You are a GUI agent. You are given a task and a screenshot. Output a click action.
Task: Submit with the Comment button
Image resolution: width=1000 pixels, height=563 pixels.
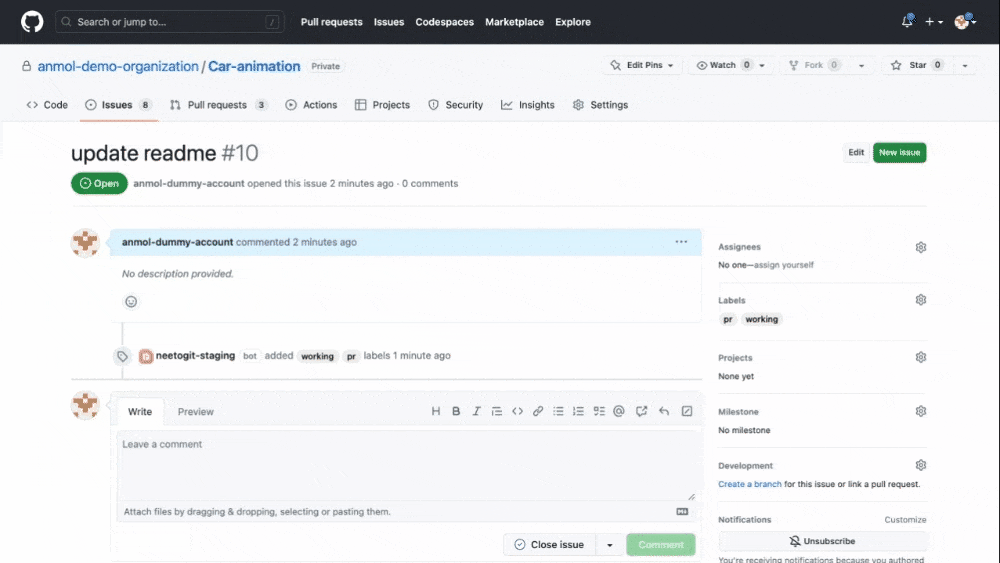pyautogui.click(x=661, y=545)
